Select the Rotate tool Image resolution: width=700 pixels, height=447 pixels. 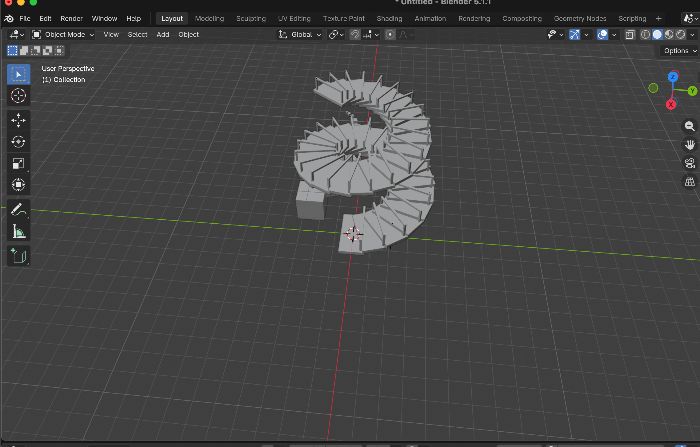click(x=18, y=142)
